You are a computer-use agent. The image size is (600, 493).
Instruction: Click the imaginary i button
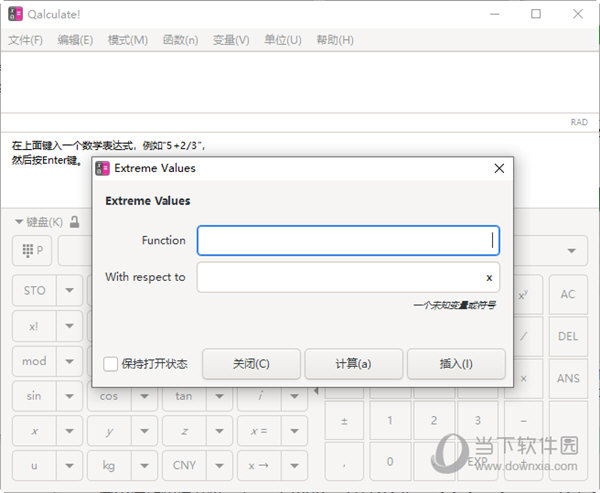259,397
